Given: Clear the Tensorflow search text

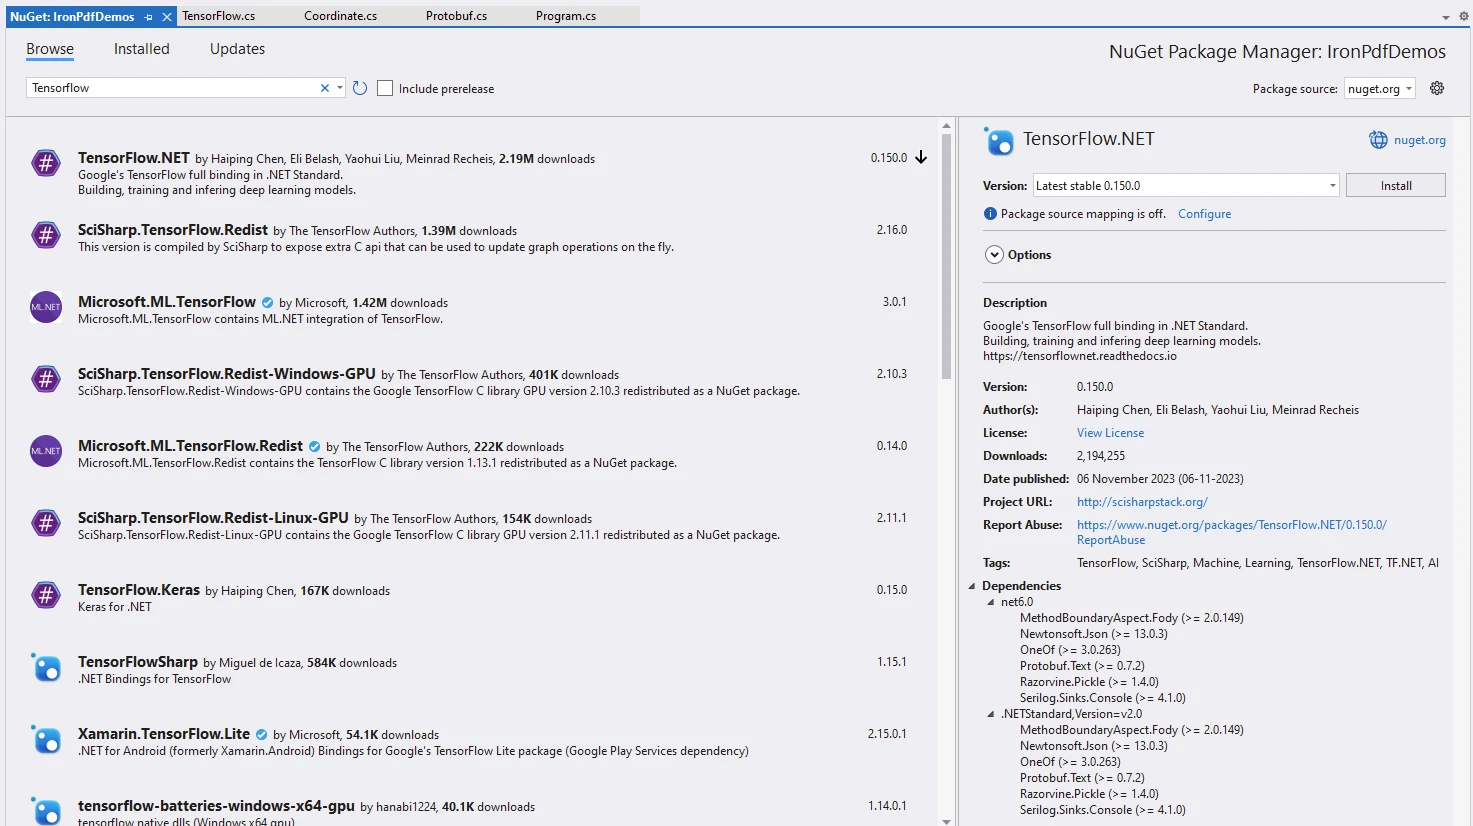Looking at the screenshot, I should click(325, 88).
